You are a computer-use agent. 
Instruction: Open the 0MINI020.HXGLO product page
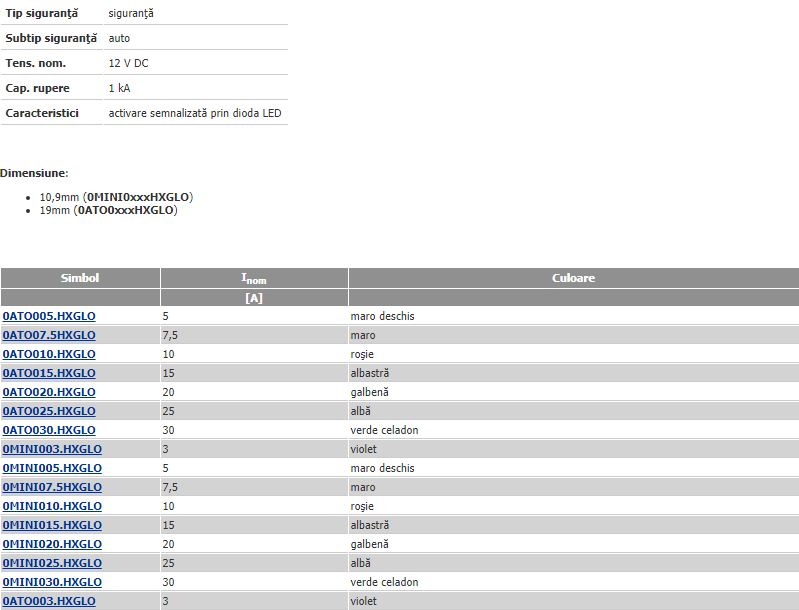click(52, 544)
